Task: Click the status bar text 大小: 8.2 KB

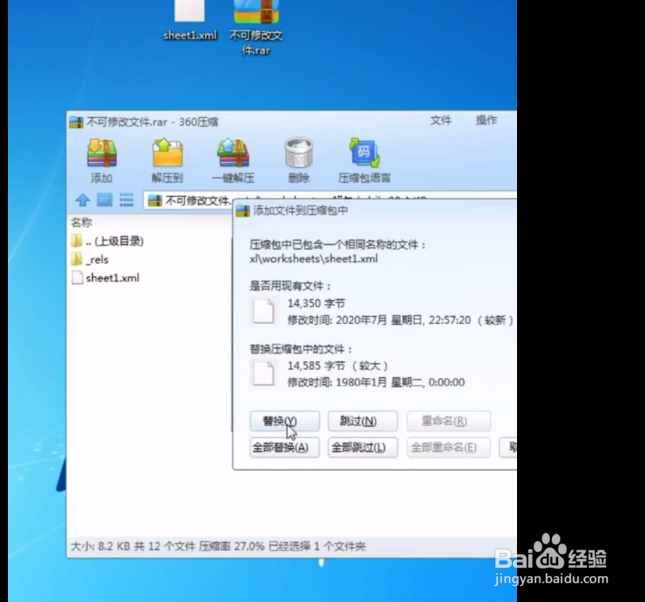Action: click(x=101, y=546)
